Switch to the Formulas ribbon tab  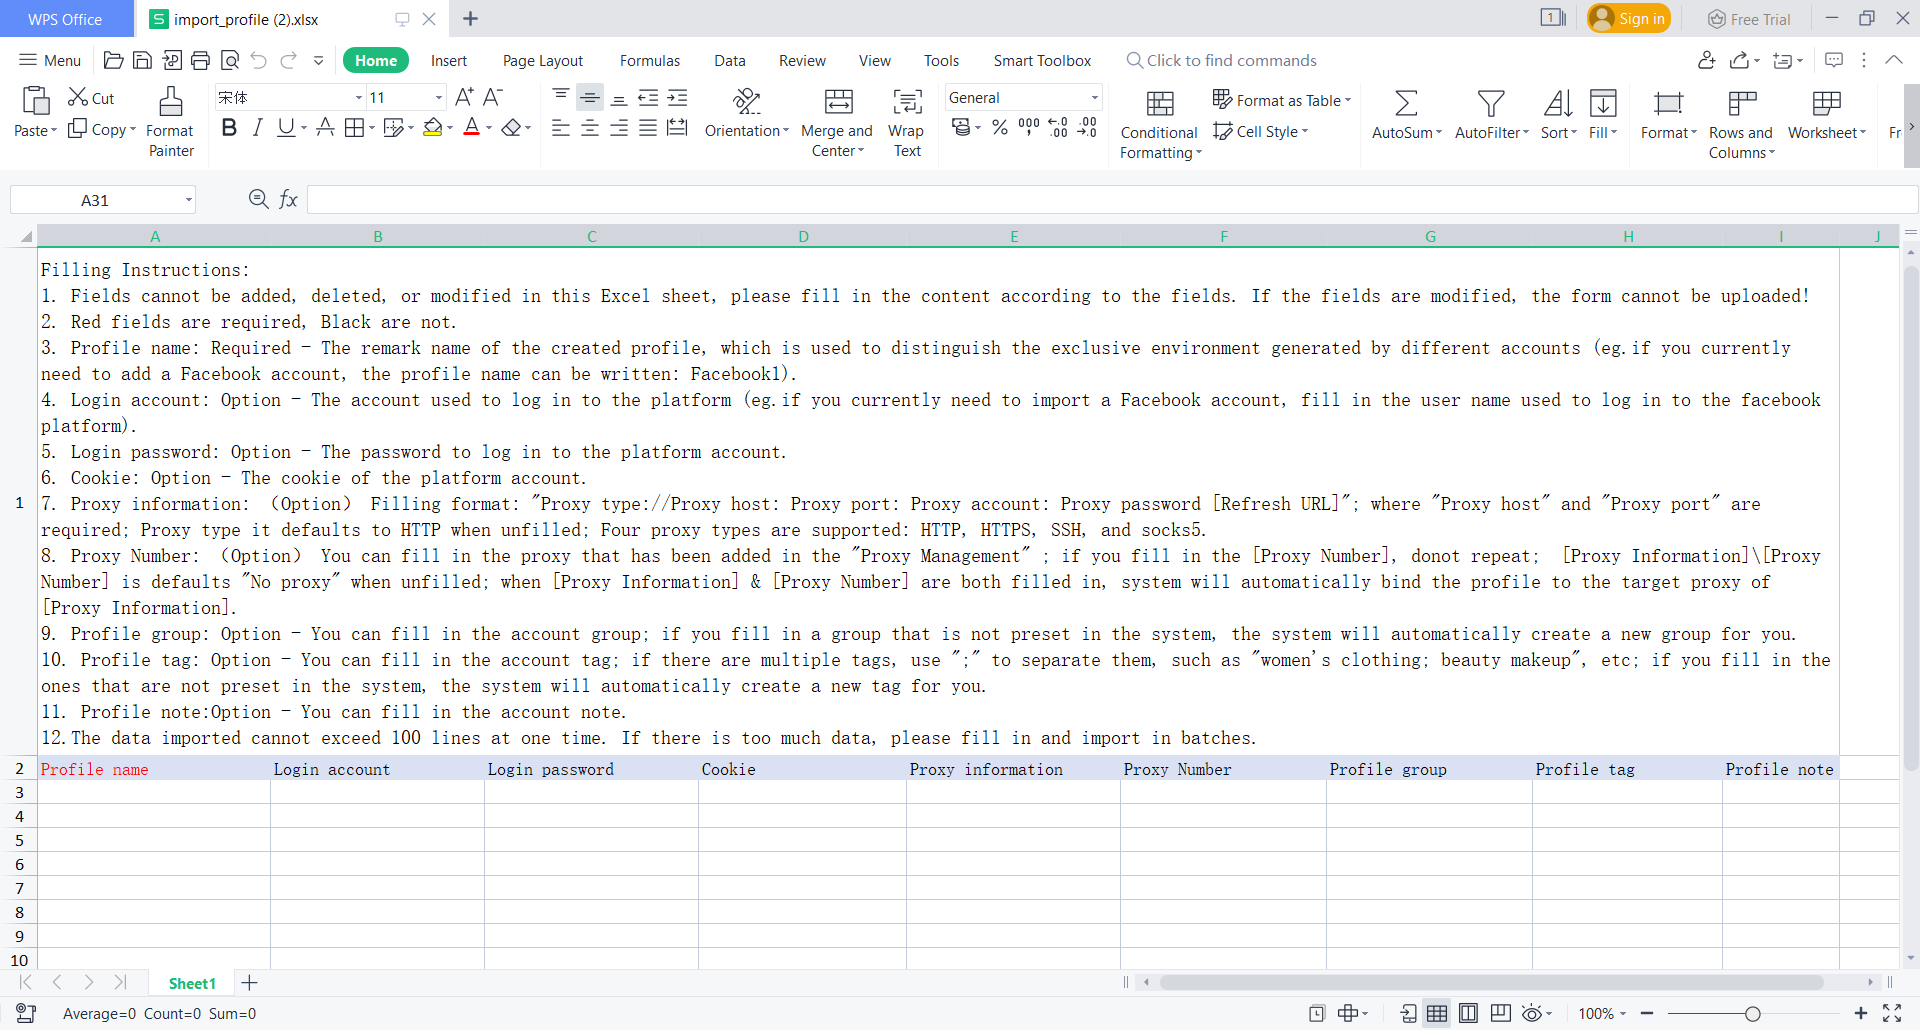point(649,61)
